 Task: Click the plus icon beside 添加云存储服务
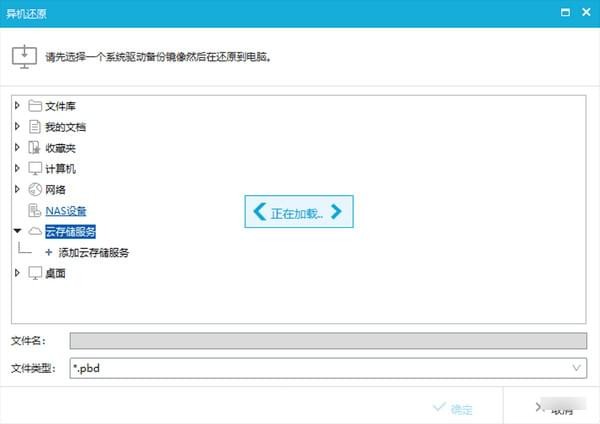[49, 252]
